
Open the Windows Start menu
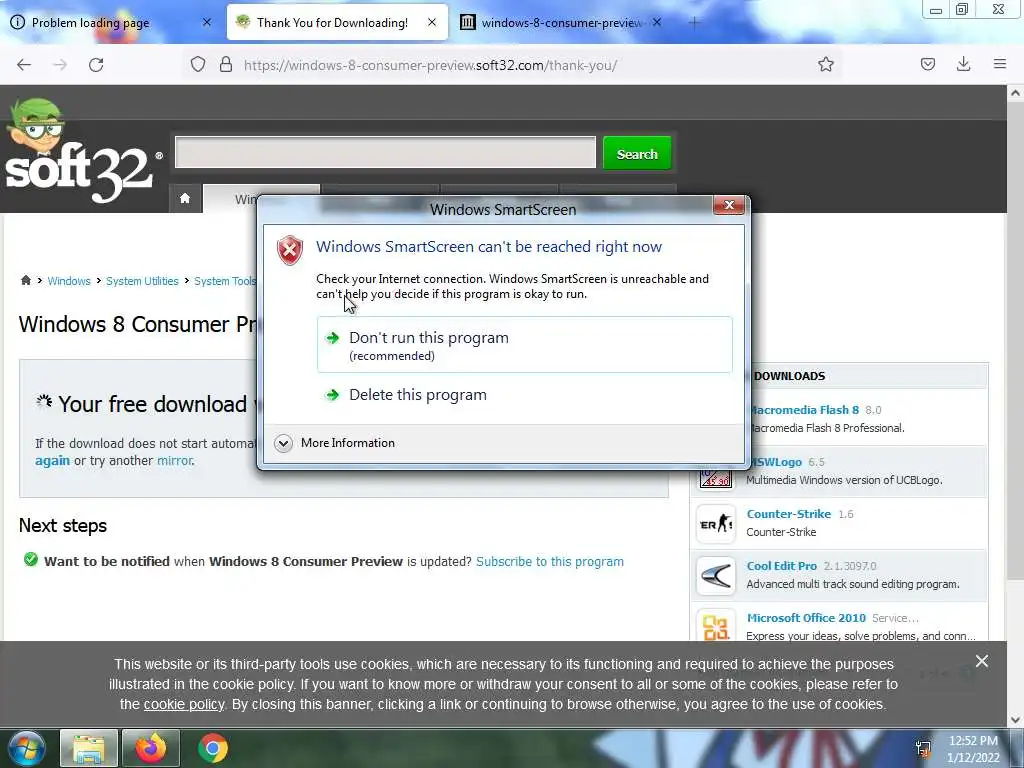coord(26,748)
